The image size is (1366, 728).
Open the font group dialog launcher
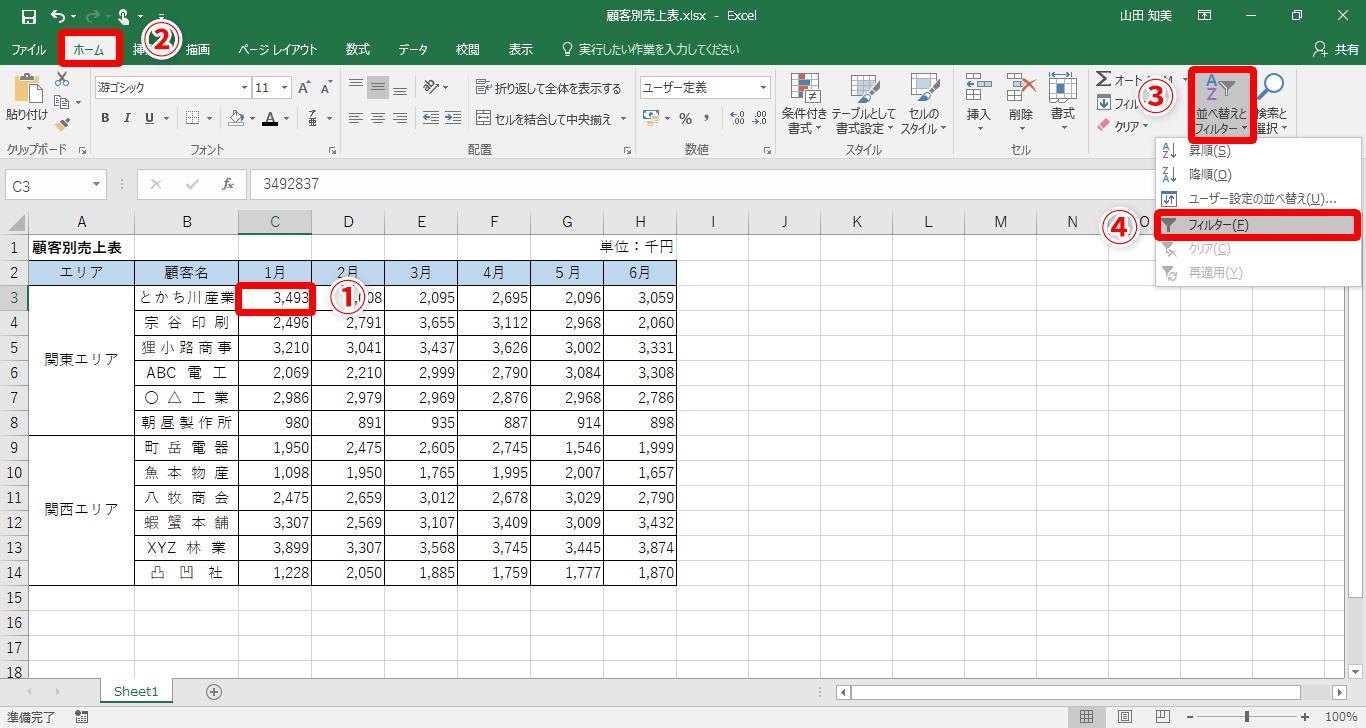click(330, 151)
